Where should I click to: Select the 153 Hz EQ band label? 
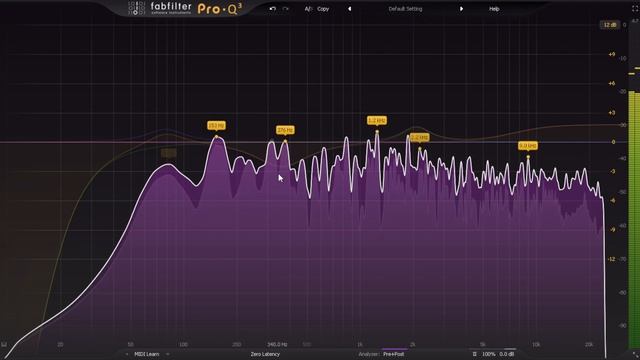coord(216,126)
